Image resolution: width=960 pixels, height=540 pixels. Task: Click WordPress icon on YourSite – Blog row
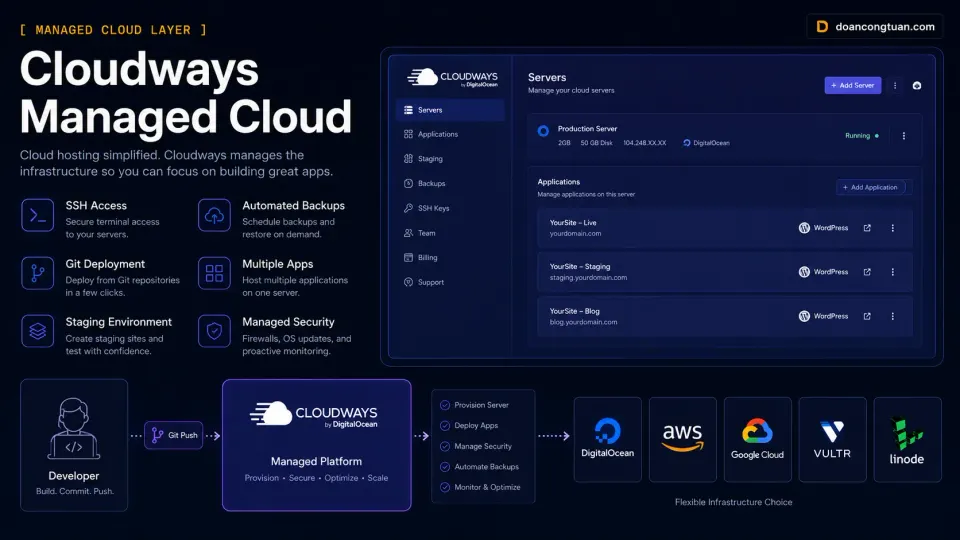click(x=804, y=317)
